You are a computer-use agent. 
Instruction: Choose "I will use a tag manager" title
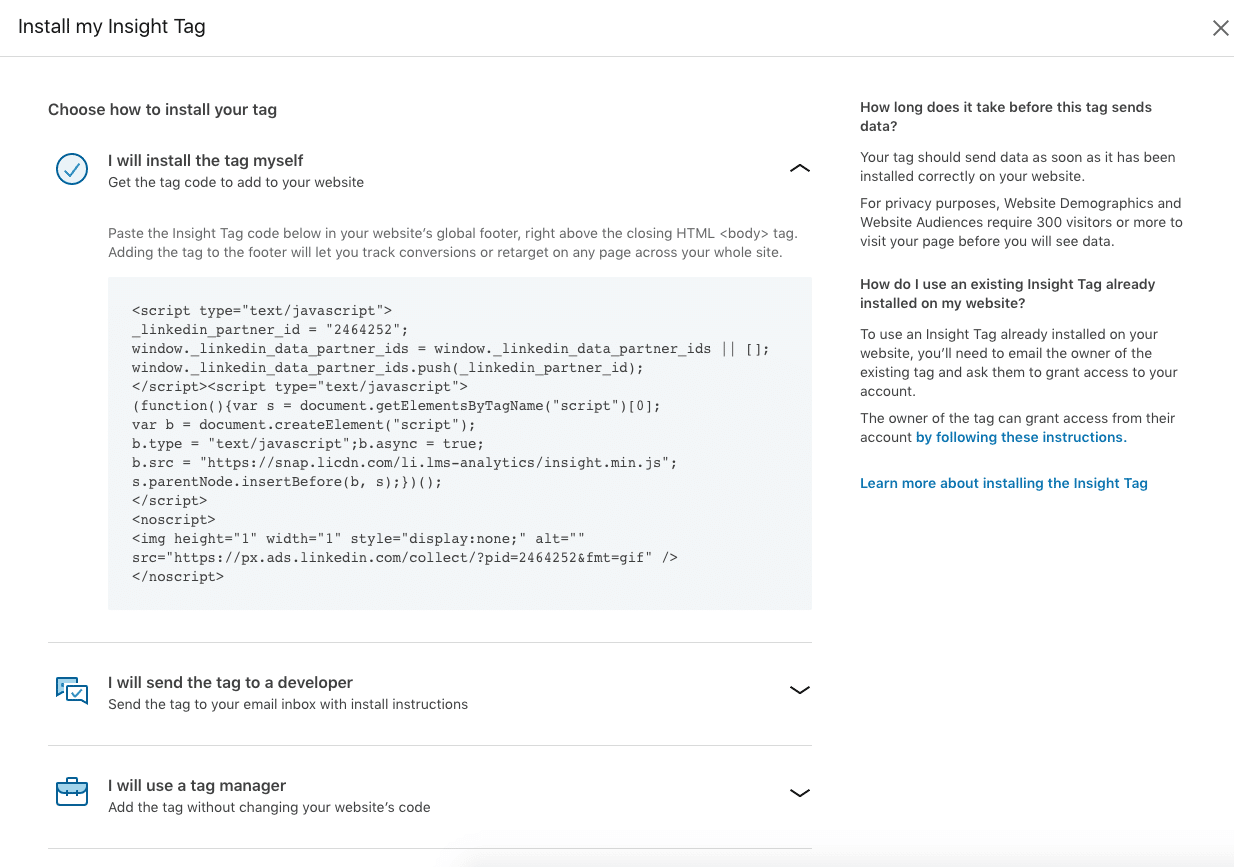(197, 785)
